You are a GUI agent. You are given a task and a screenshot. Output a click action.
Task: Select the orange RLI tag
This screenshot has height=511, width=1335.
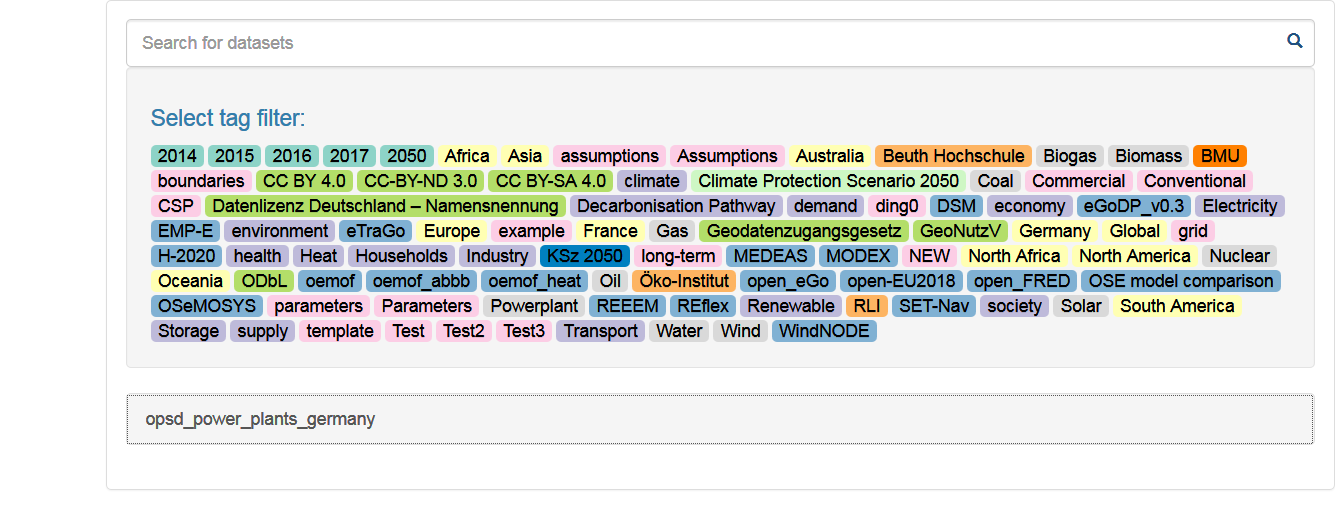tap(867, 306)
